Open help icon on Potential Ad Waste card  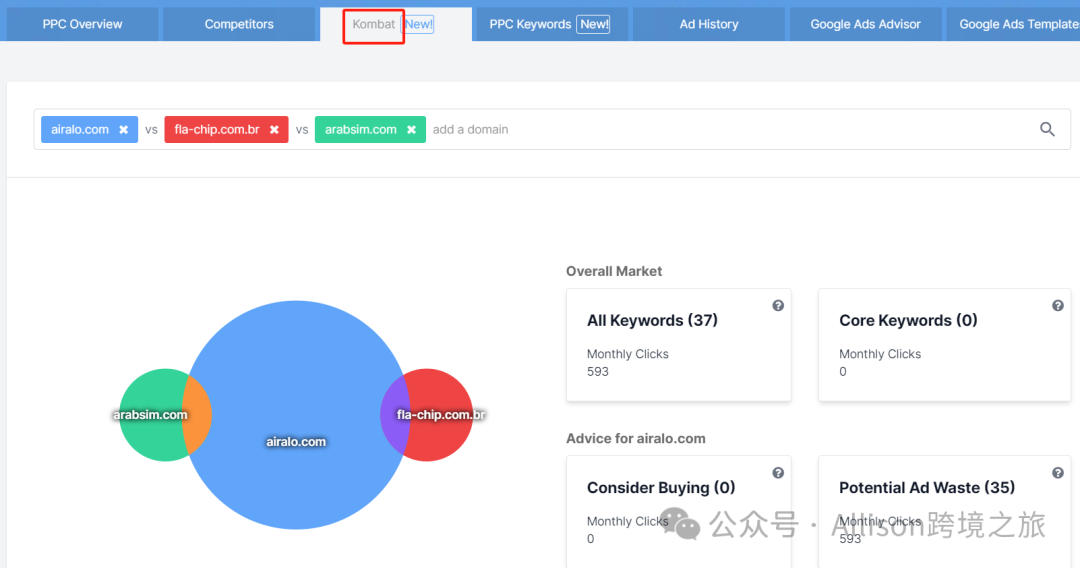coord(1057,473)
